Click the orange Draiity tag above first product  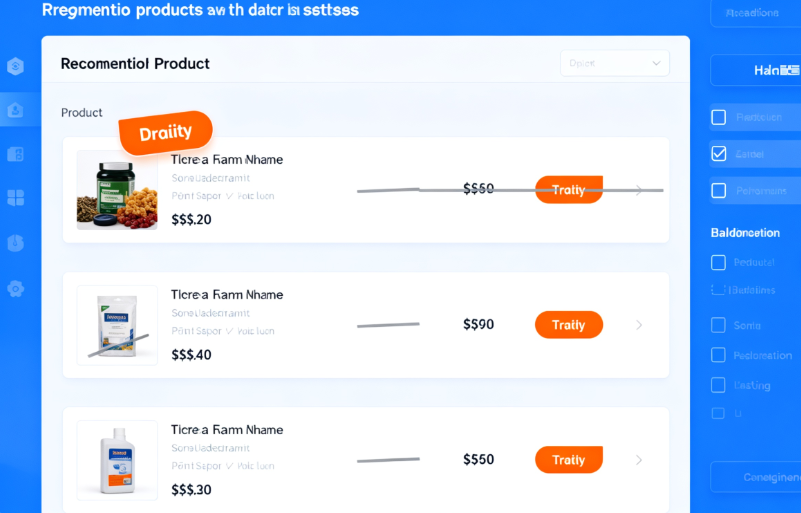tap(165, 133)
